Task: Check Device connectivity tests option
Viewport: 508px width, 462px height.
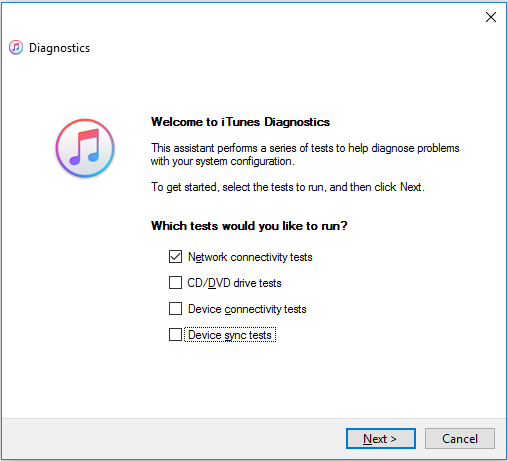Action: (x=175, y=309)
